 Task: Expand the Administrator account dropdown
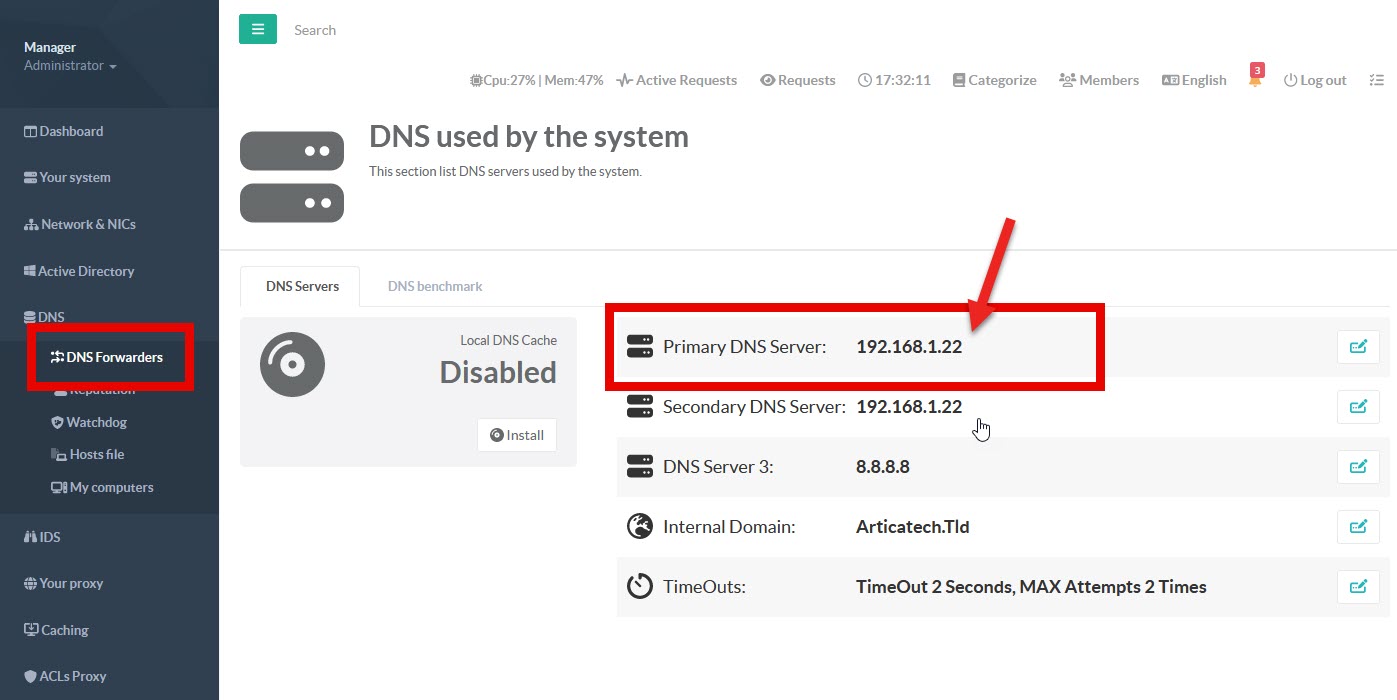click(70, 66)
